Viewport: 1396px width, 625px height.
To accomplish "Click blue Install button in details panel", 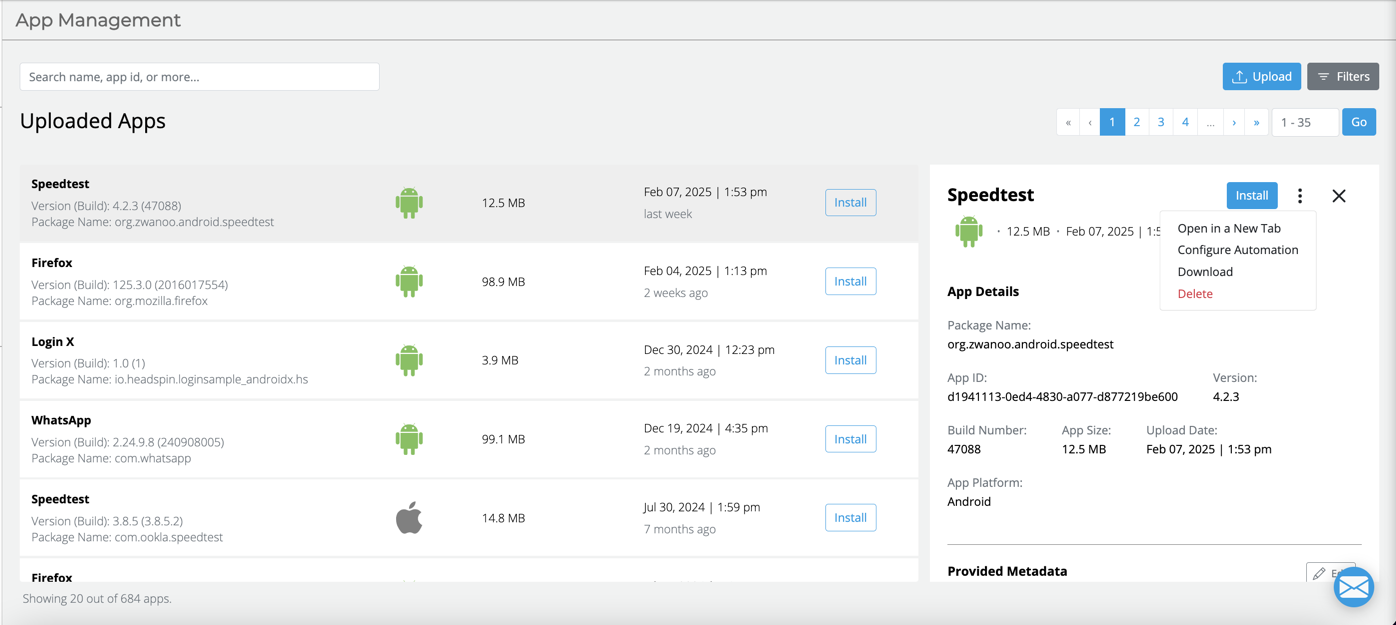I will pyautogui.click(x=1252, y=195).
